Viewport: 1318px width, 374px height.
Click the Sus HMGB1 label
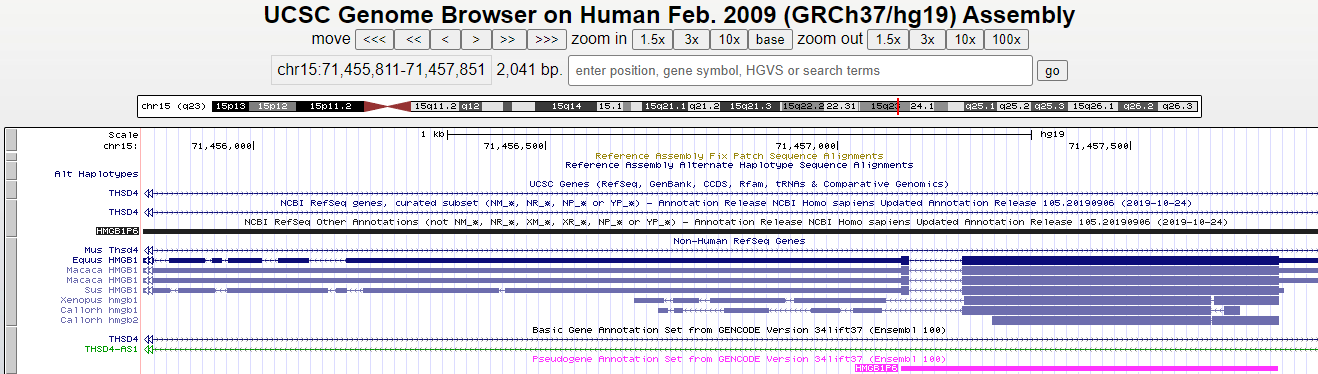pyautogui.click(x=111, y=290)
